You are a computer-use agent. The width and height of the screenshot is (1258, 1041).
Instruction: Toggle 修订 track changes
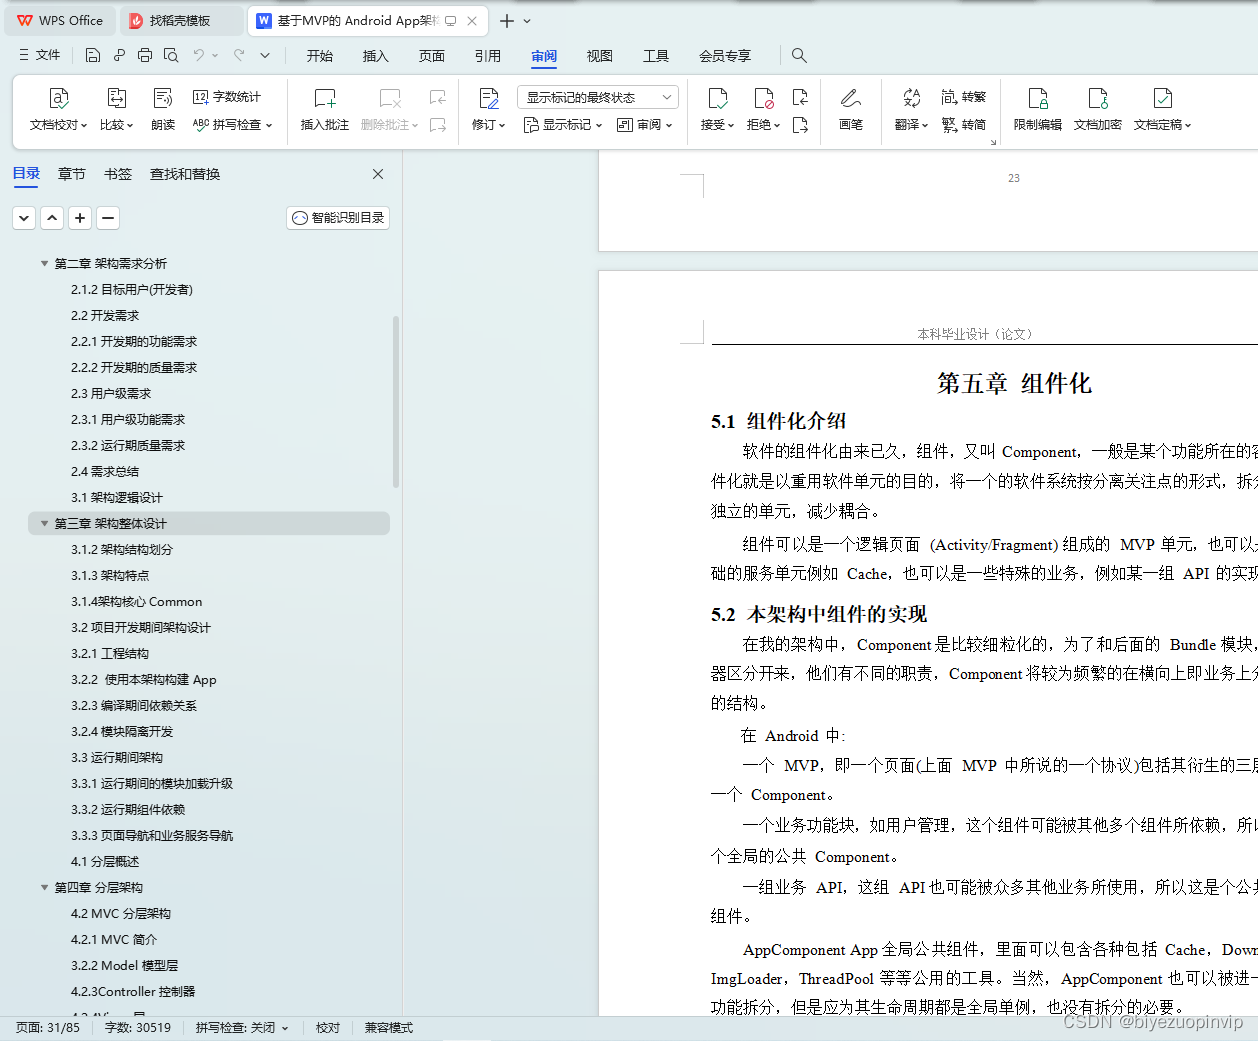(x=488, y=109)
